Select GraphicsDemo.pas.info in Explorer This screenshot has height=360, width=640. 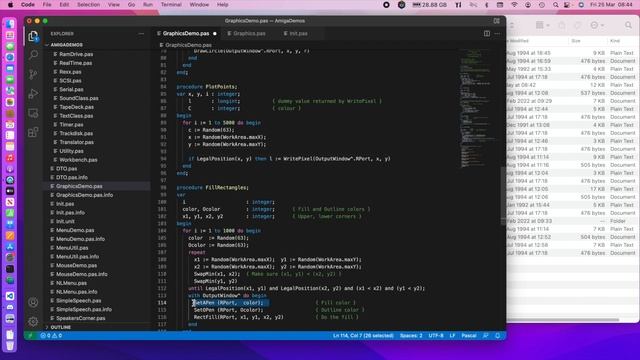click(x=84, y=195)
